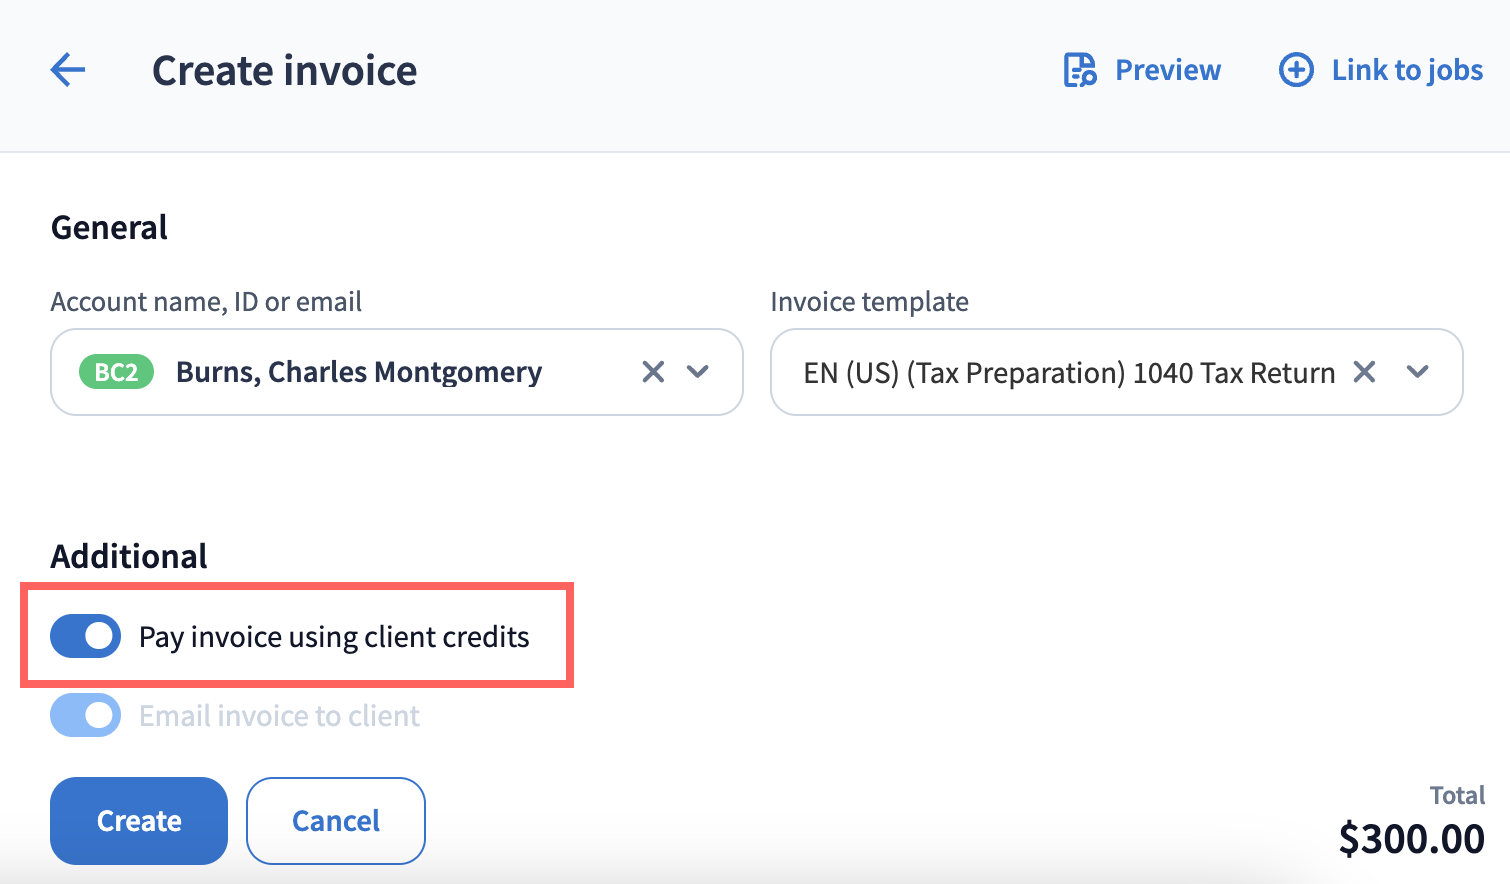
Task: Expand the Invoice template dropdown chevron
Action: click(1417, 372)
